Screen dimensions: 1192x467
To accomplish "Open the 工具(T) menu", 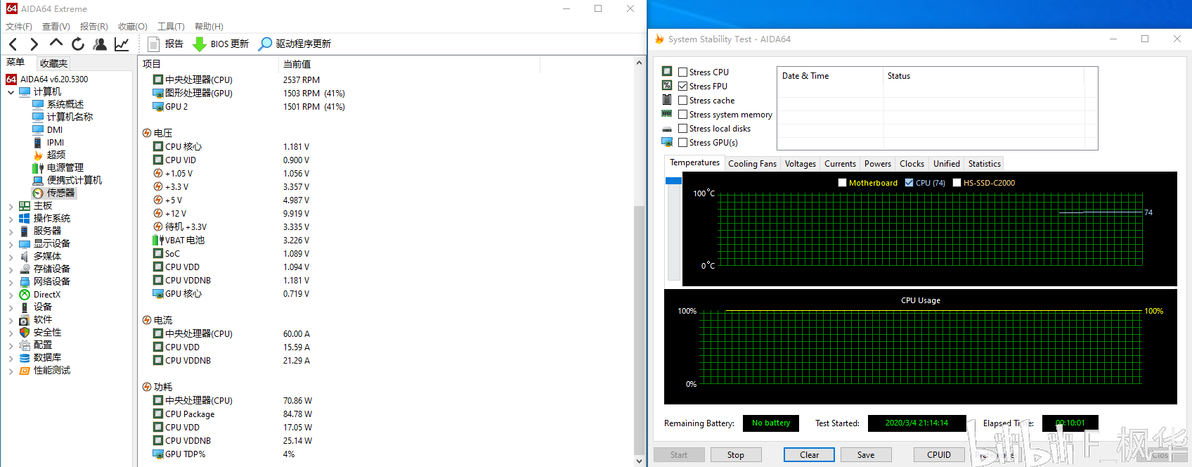I will [171, 27].
